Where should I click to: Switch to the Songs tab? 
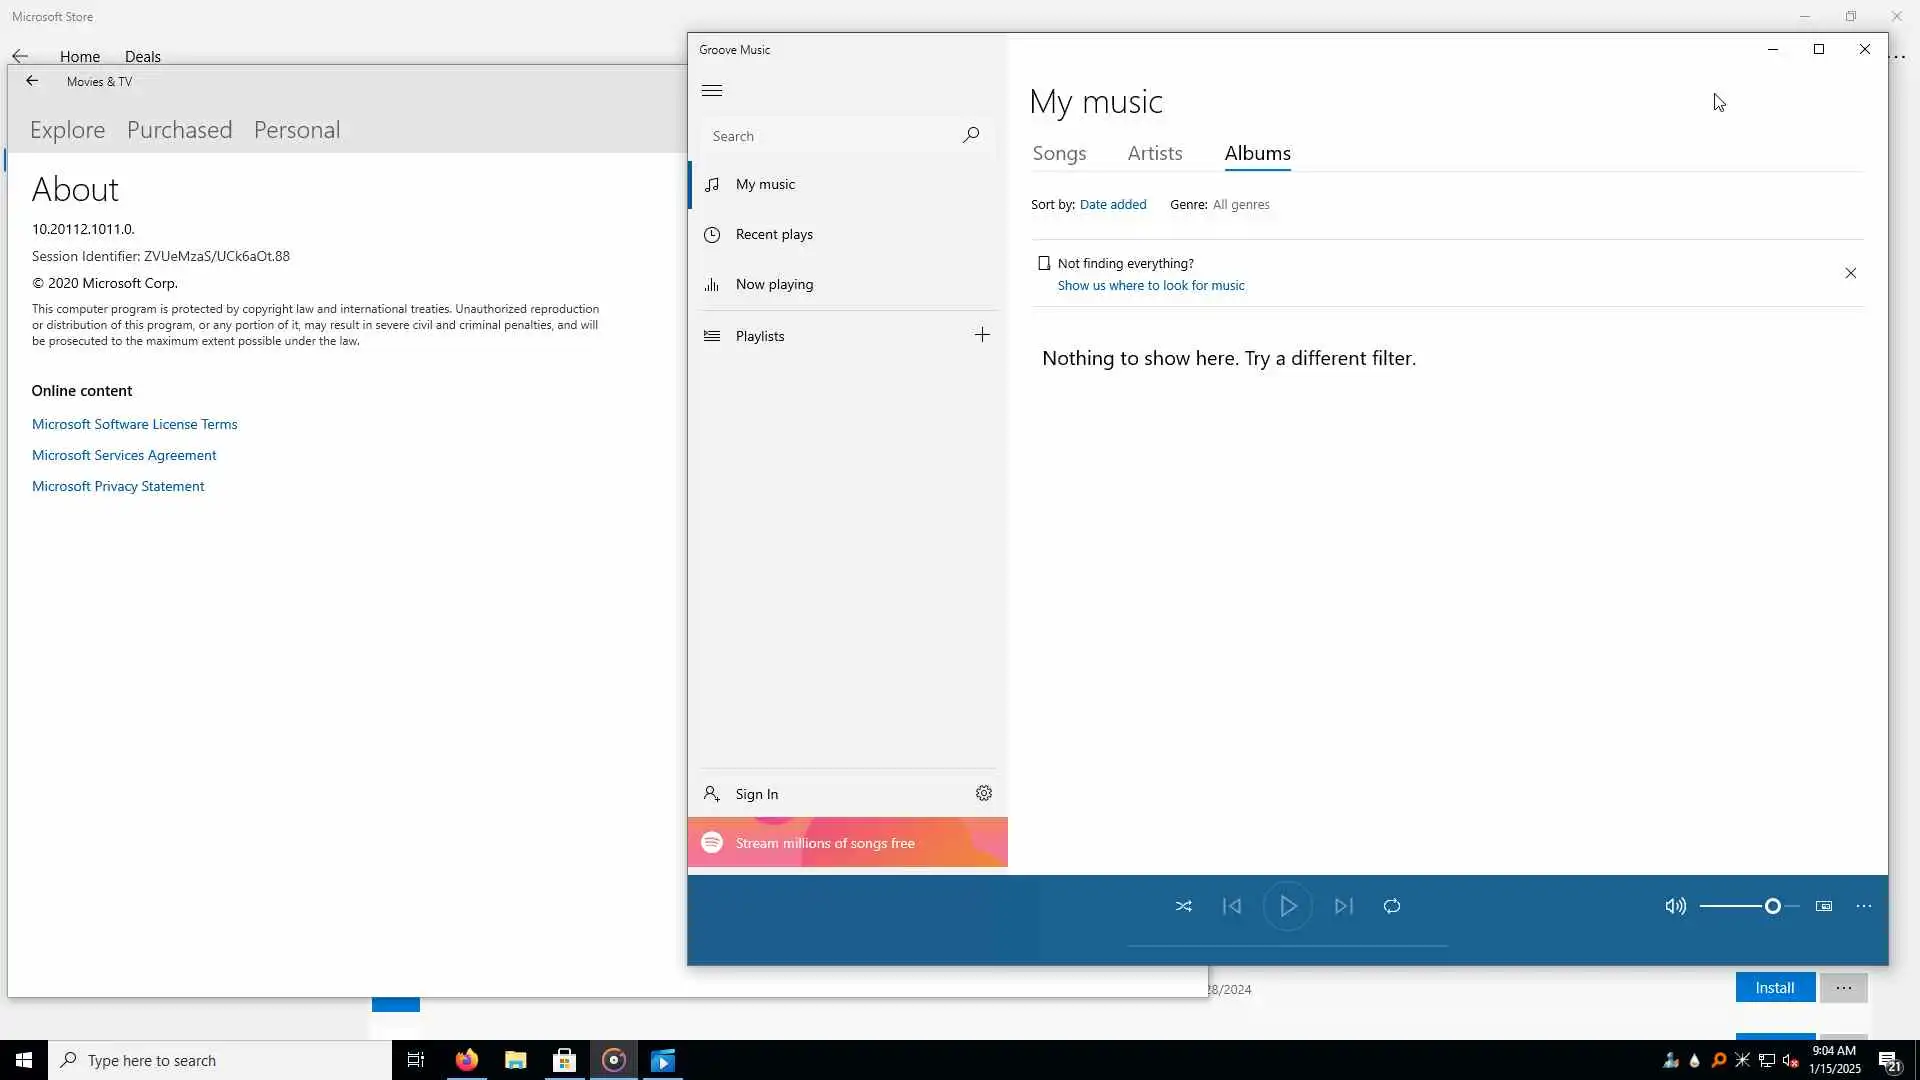(x=1059, y=153)
